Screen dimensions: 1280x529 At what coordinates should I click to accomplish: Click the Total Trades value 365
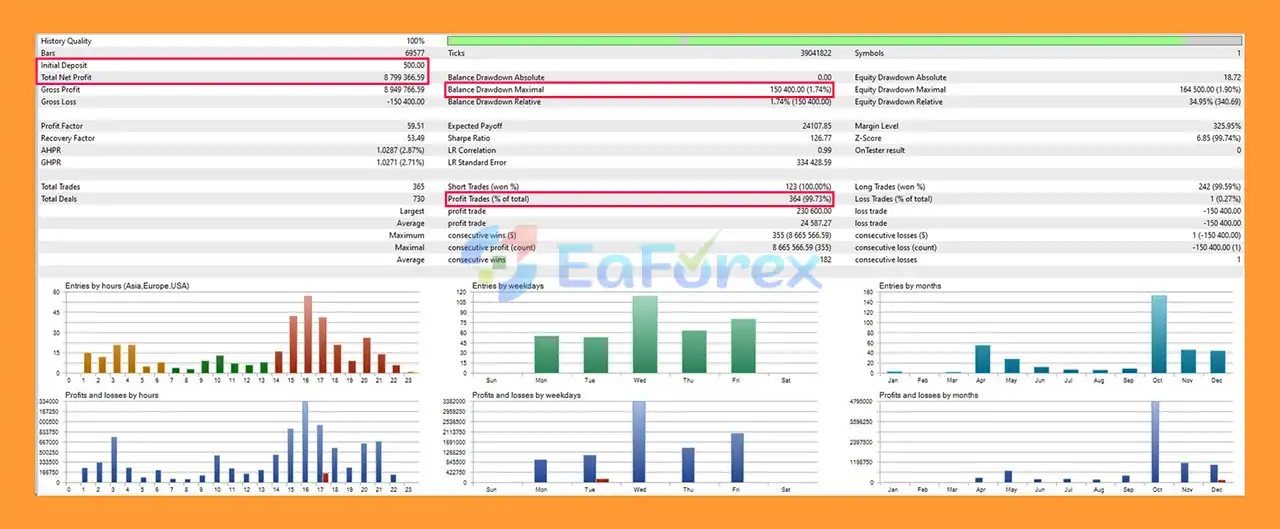tap(416, 187)
